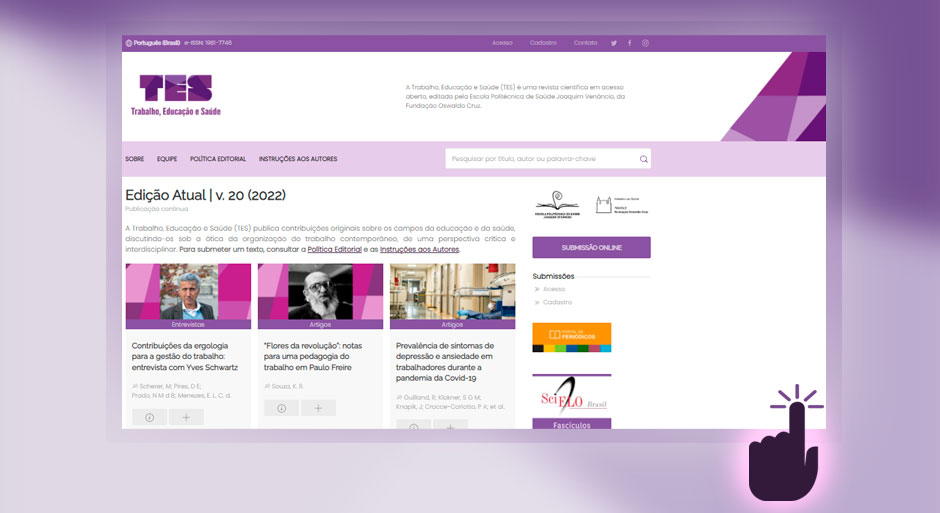Open the EQUIPE menu

pyautogui.click(x=167, y=159)
